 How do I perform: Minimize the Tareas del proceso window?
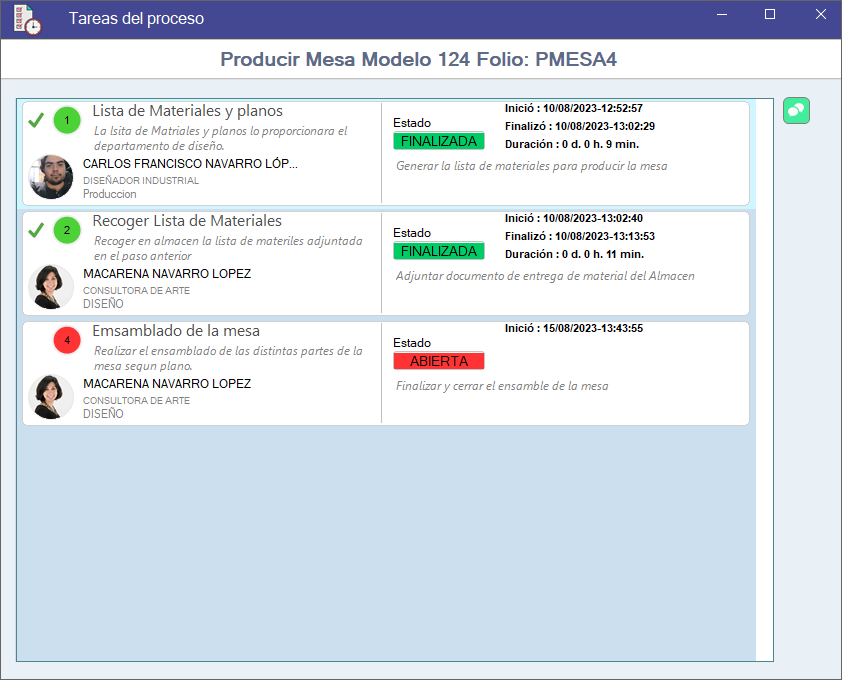[x=722, y=15]
